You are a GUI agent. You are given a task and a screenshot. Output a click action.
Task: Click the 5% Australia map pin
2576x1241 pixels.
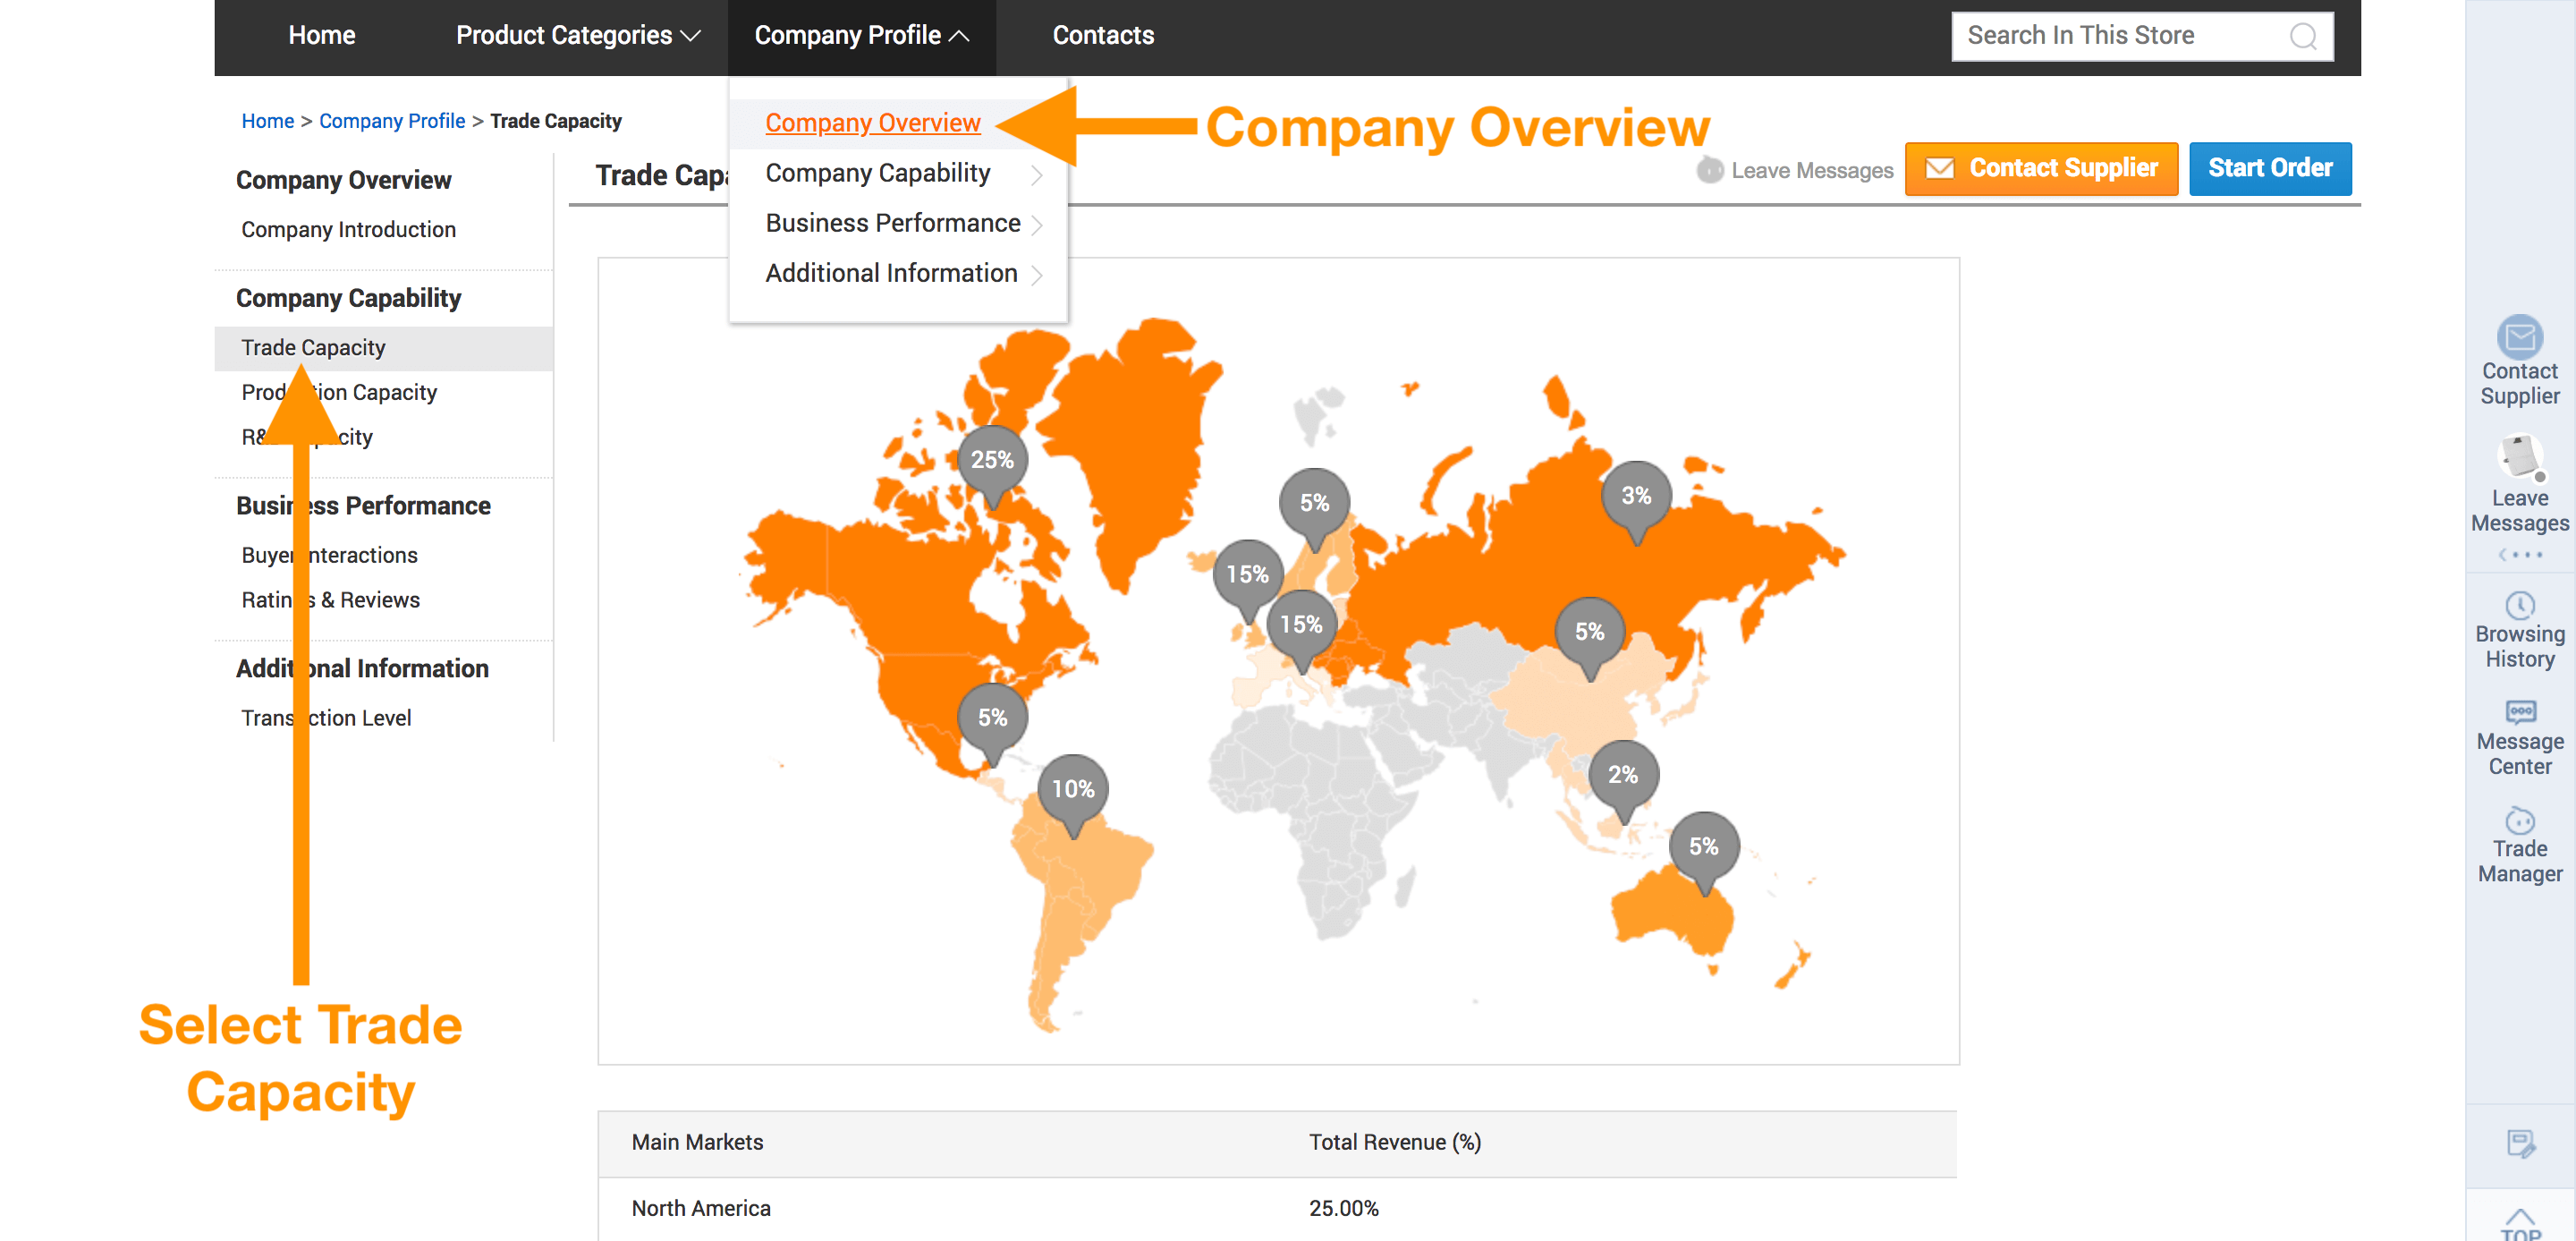1703,847
